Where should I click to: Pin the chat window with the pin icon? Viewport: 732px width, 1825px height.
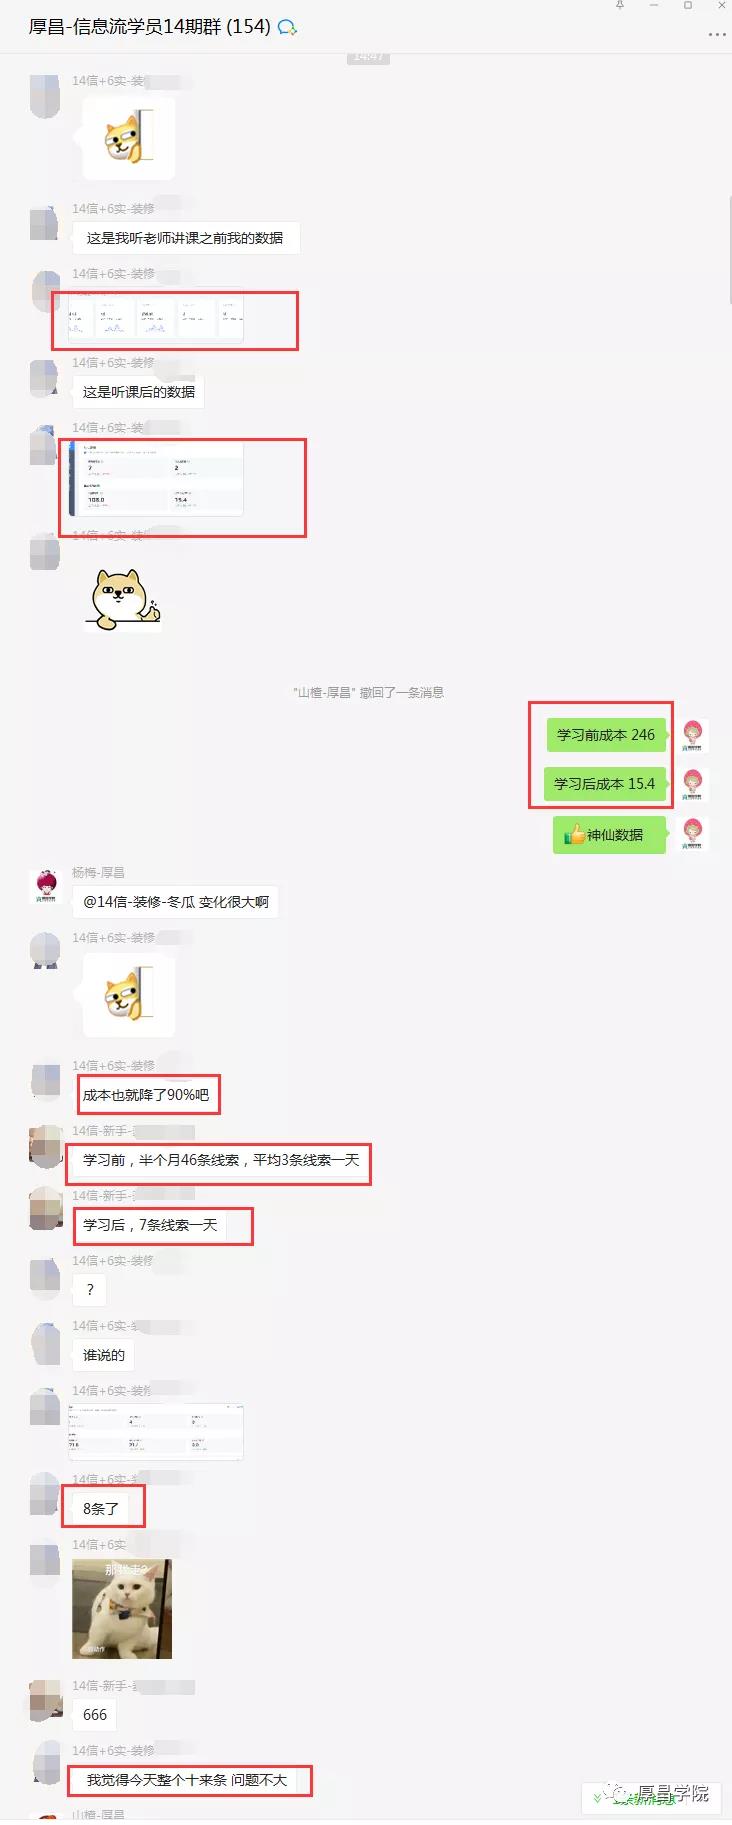[x=620, y=6]
